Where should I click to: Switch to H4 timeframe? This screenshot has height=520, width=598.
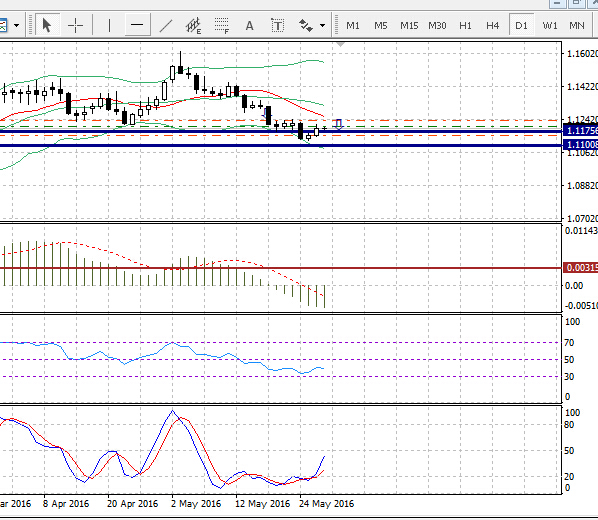[x=493, y=26]
